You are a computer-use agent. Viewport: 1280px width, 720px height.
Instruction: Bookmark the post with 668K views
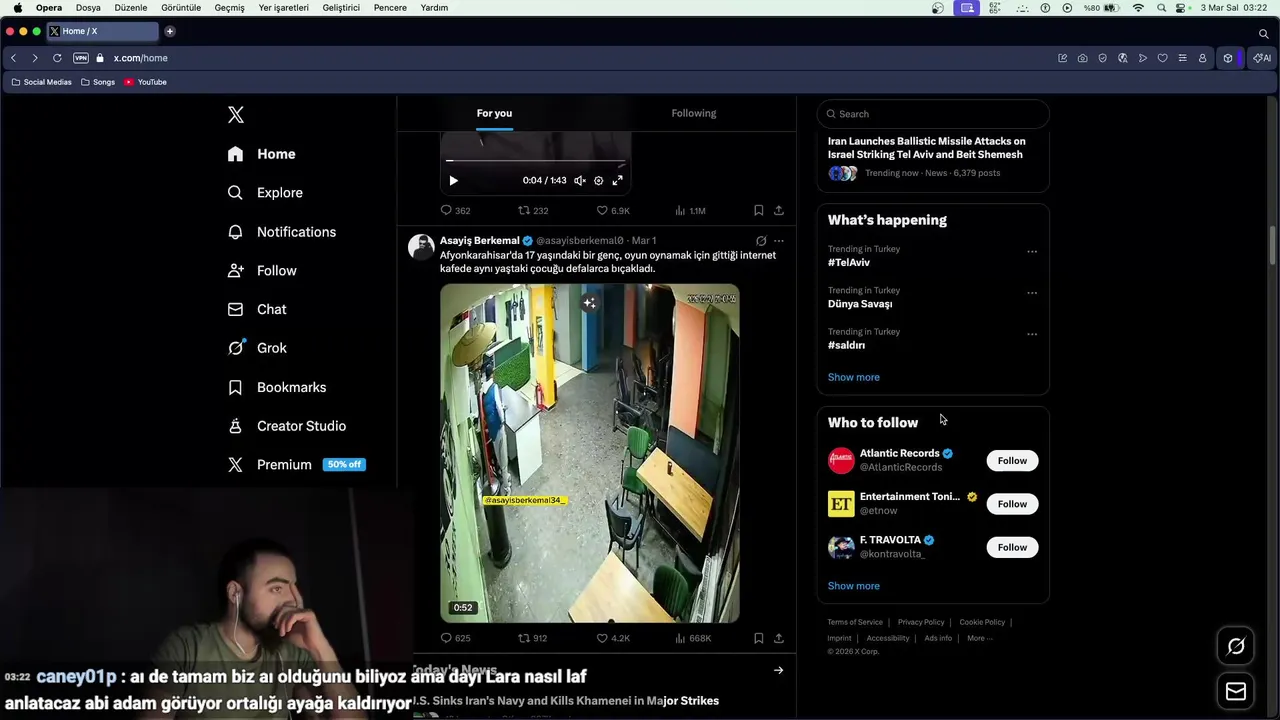pos(759,638)
